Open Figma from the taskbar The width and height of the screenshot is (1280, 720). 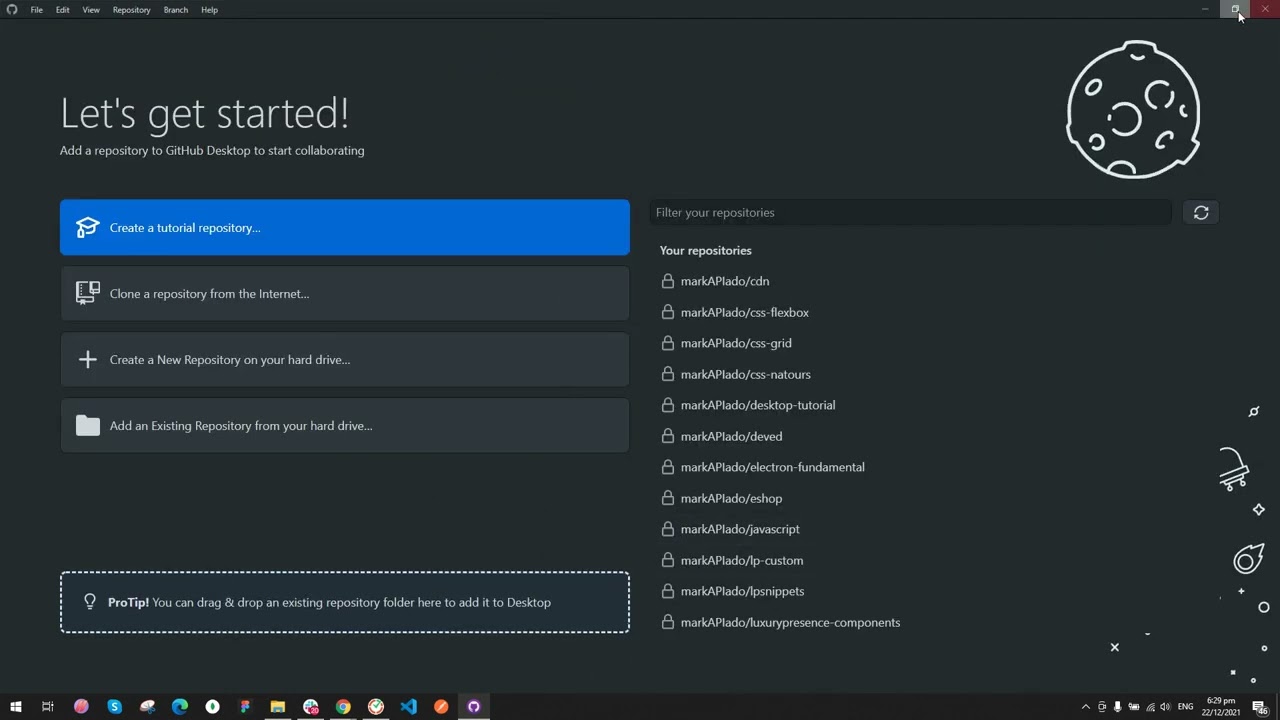(x=245, y=707)
